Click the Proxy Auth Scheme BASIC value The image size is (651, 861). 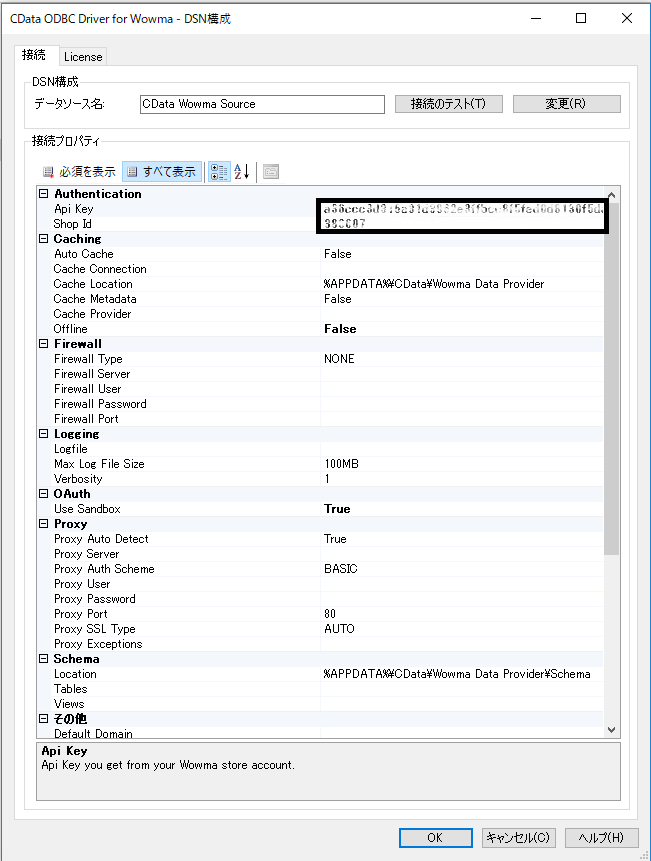(340, 568)
